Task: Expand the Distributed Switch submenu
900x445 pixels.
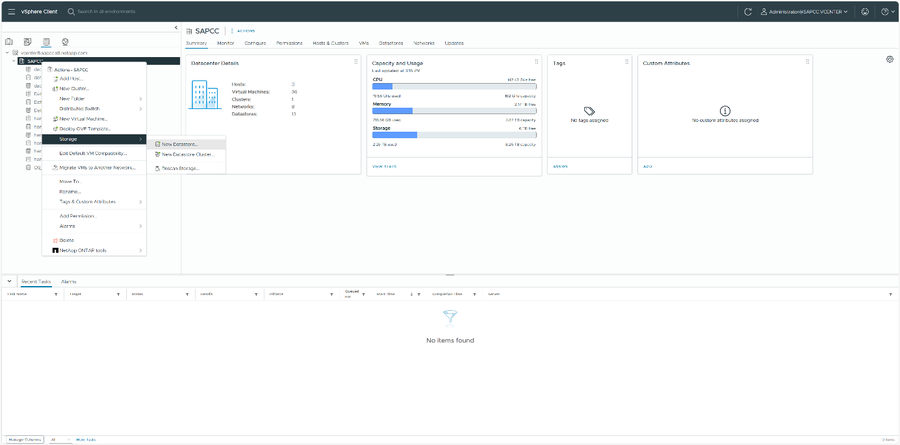Action: 94,109
